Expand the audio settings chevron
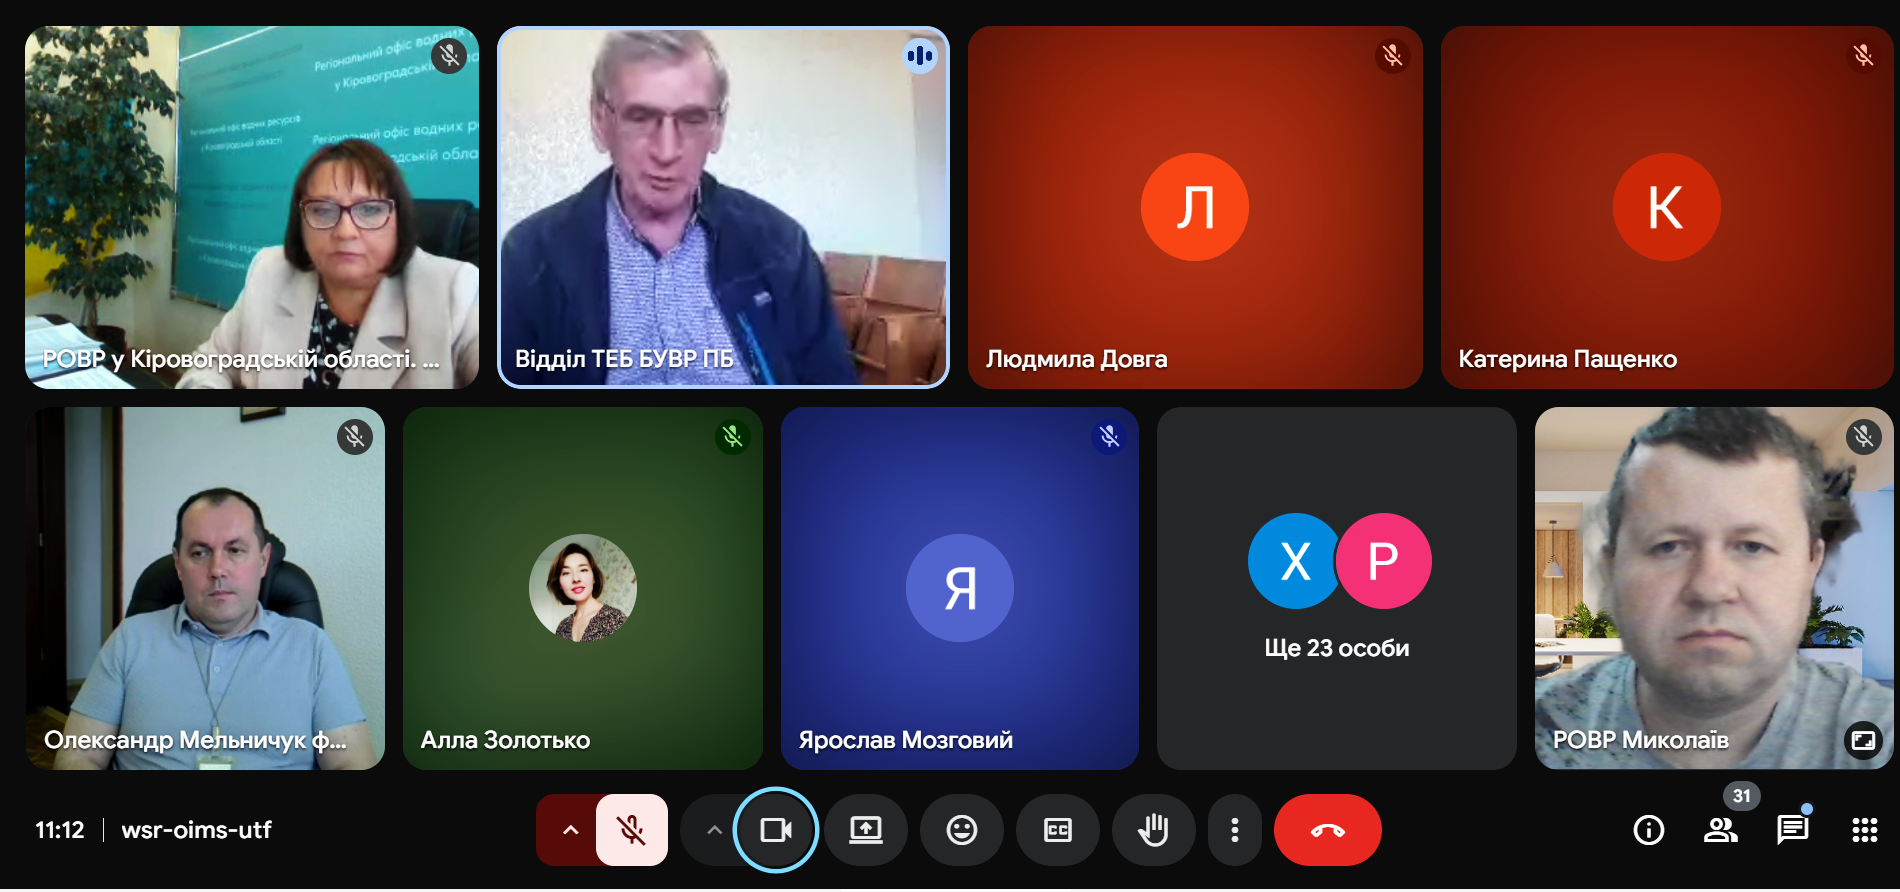1900x892 pixels. coord(570,830)
